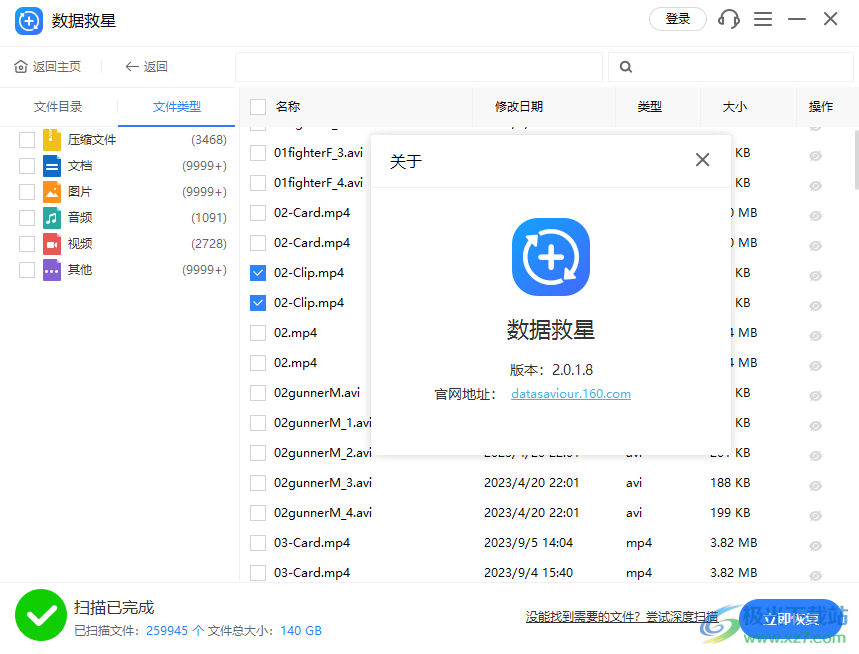The width and height of the screenshot is (859, 654).
Task: Open the customer service headset icon
Action: (x=728, y=20)
